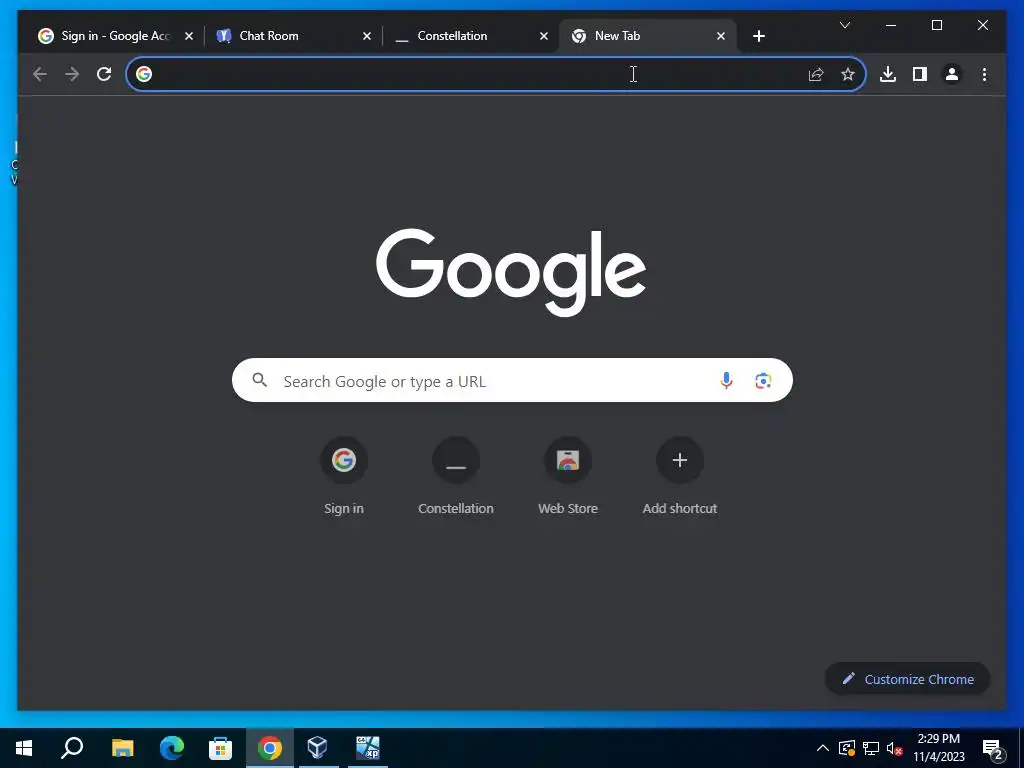The width and height of the screenshot is (1024, 768).
Task: Share this page icon in address bar
Action: pyautogui.click(x=816, y=74)
